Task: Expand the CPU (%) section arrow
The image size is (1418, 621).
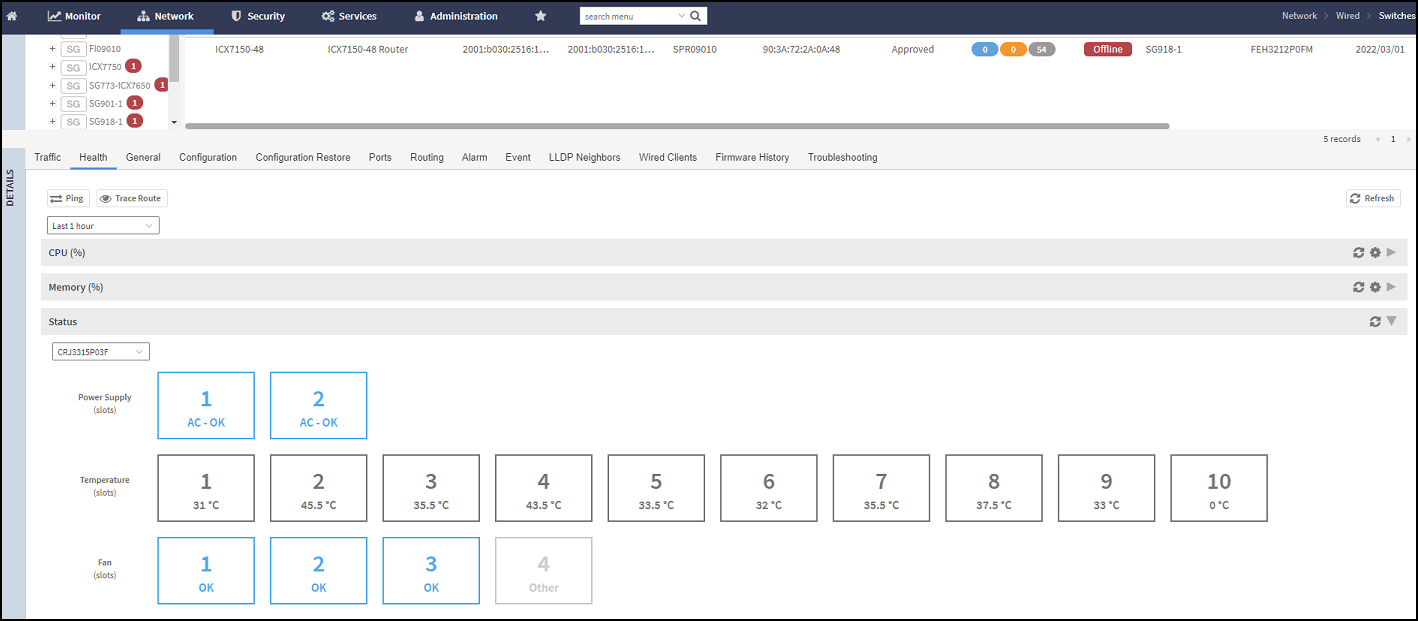Action: (1391, 253)
